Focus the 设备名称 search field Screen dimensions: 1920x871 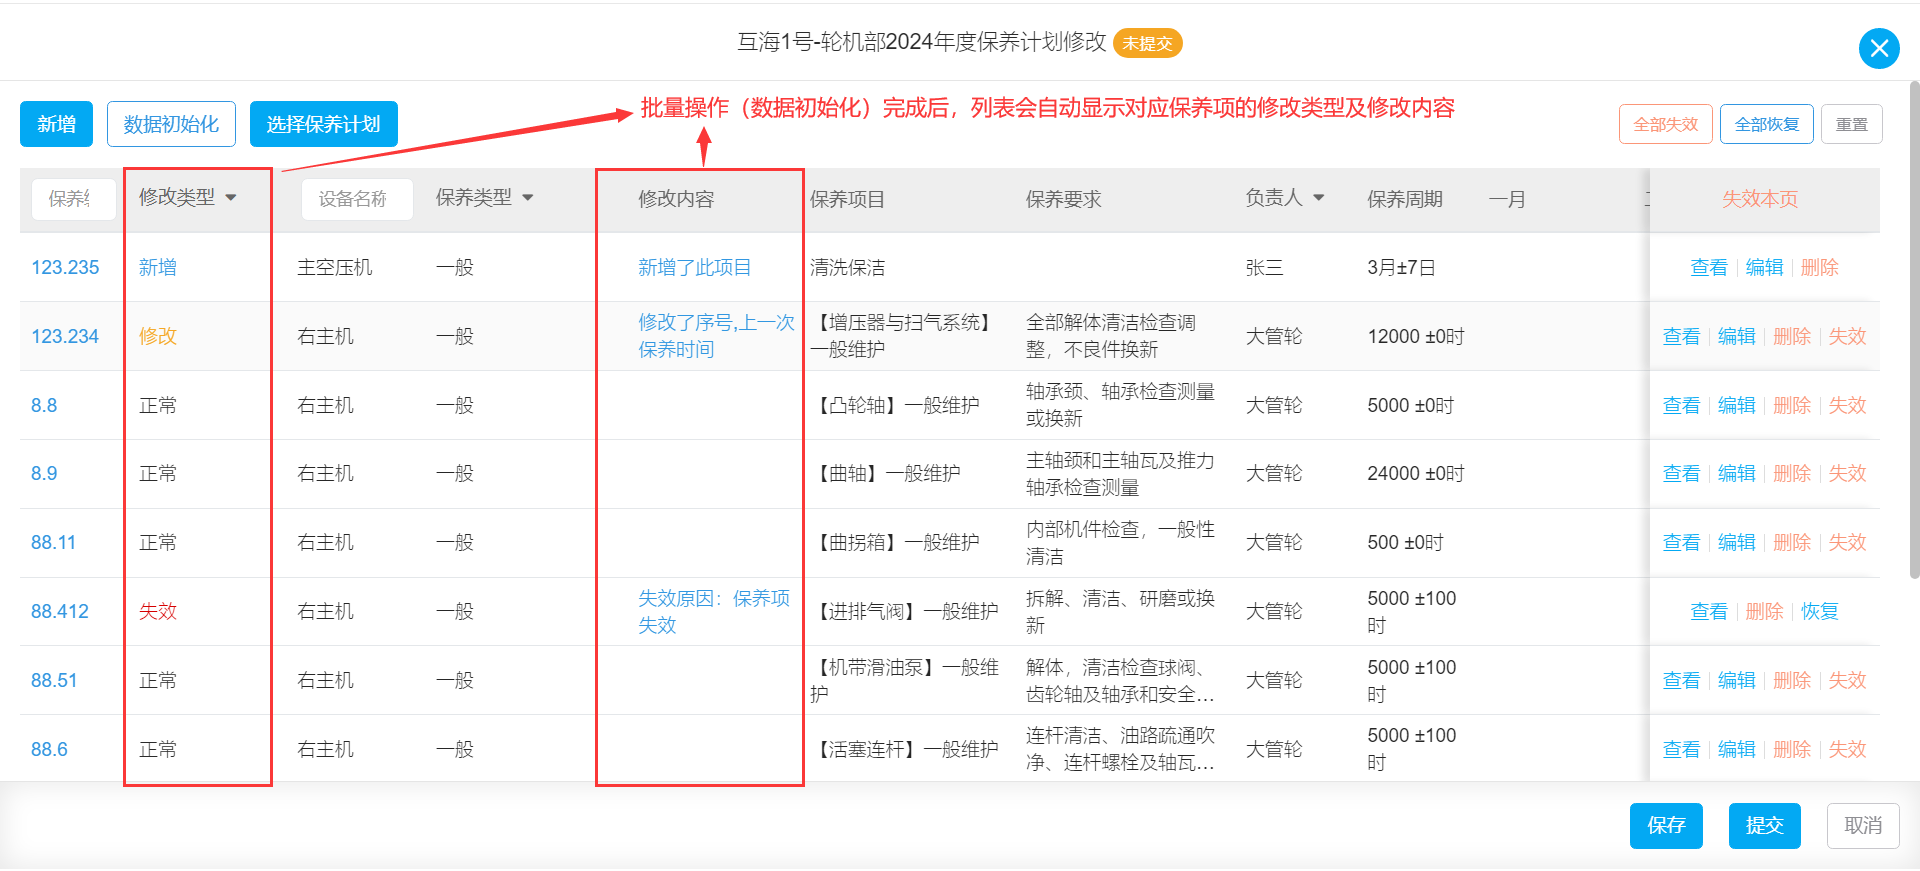tap(357, 199)
